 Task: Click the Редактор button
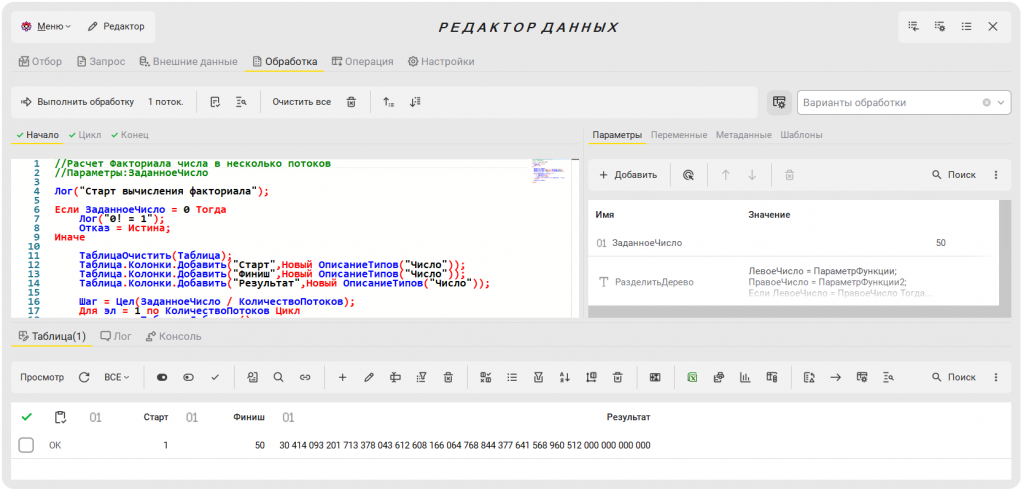pos(116,26)
